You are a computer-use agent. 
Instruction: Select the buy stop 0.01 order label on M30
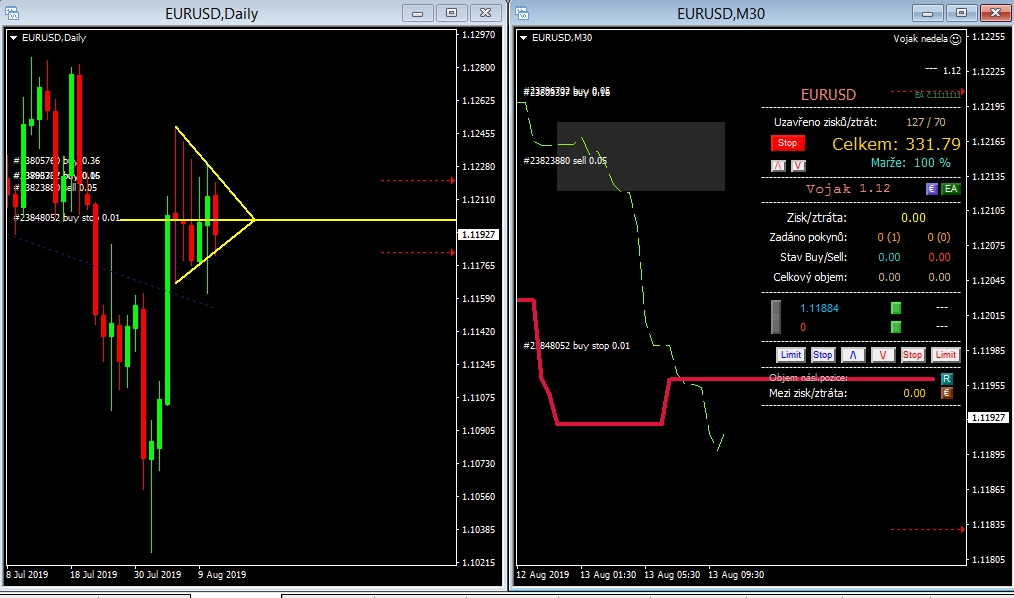pos(576,345)
